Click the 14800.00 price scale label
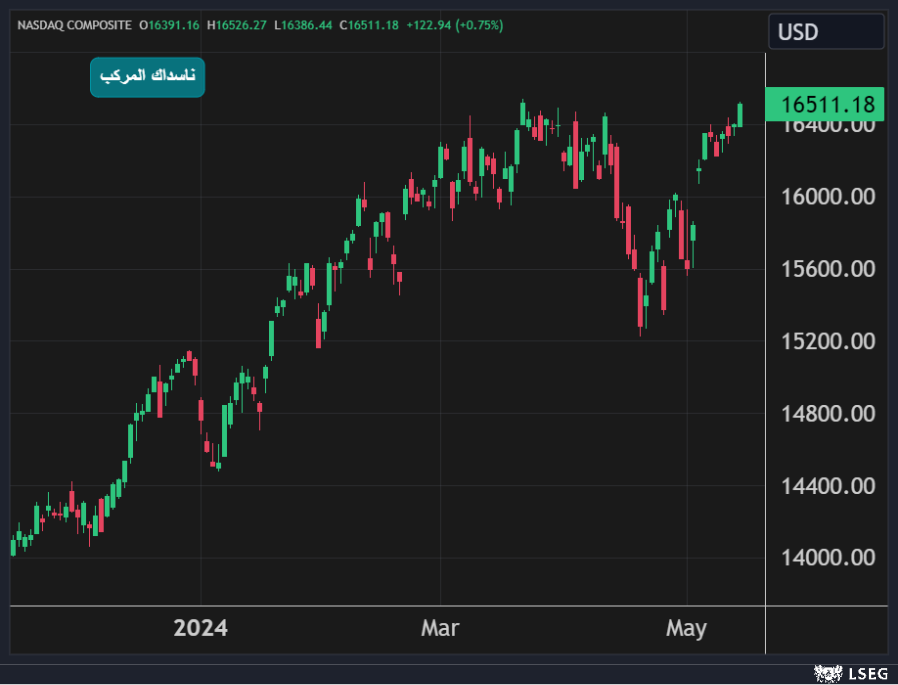This screenshot has height=685, width=898. click(828, 413)
